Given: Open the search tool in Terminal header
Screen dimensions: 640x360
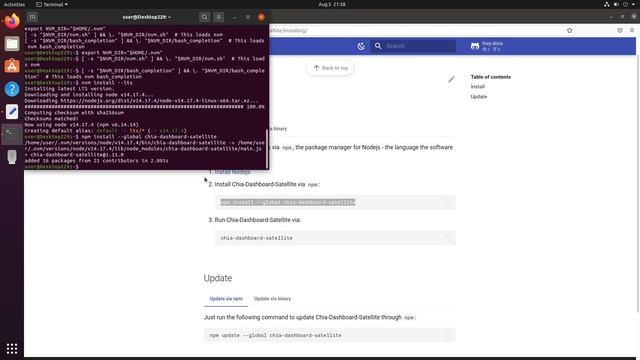Looking at the screenshot, I should coord(204,17).
